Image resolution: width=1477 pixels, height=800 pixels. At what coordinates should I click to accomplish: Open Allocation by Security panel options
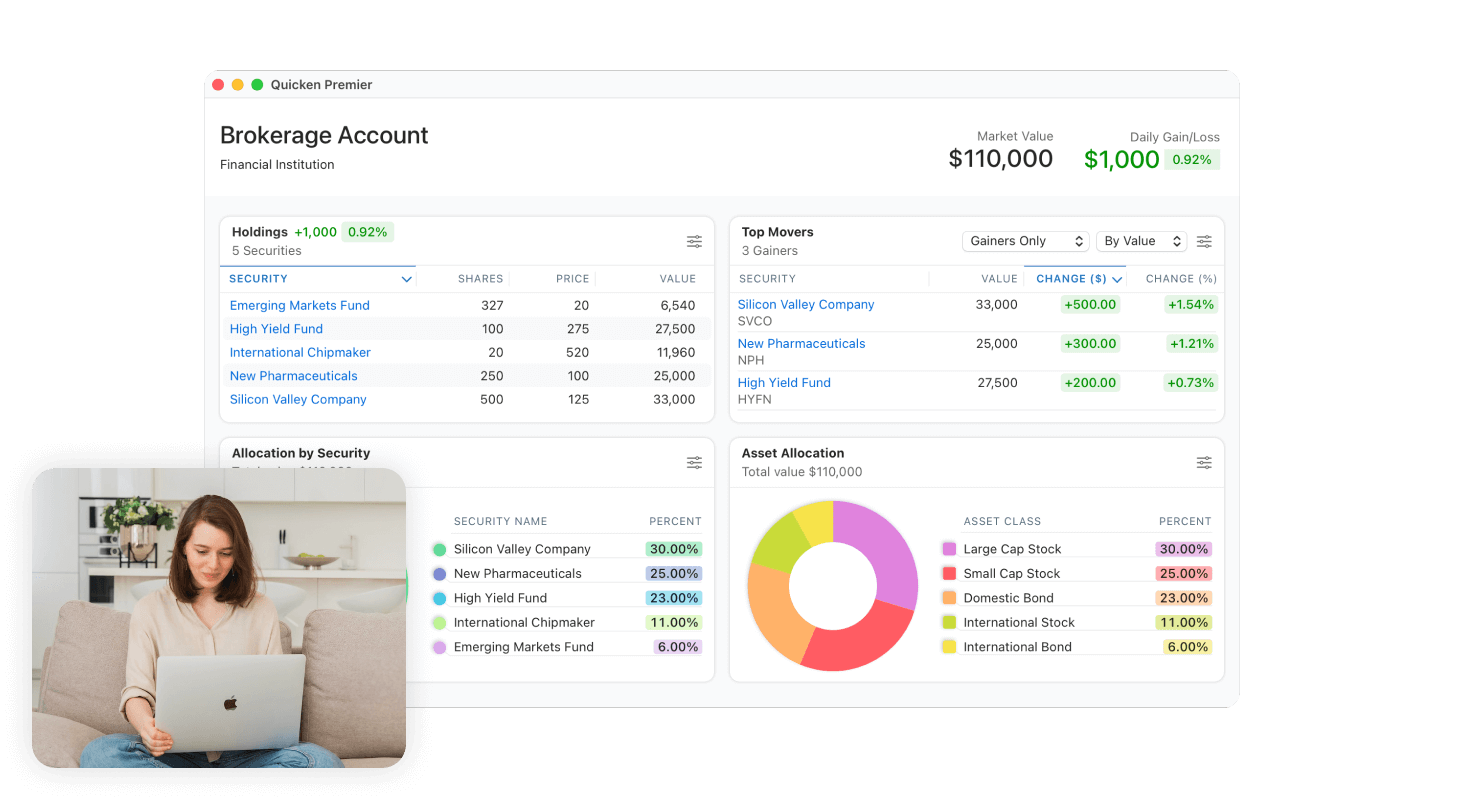pos(694,462)
